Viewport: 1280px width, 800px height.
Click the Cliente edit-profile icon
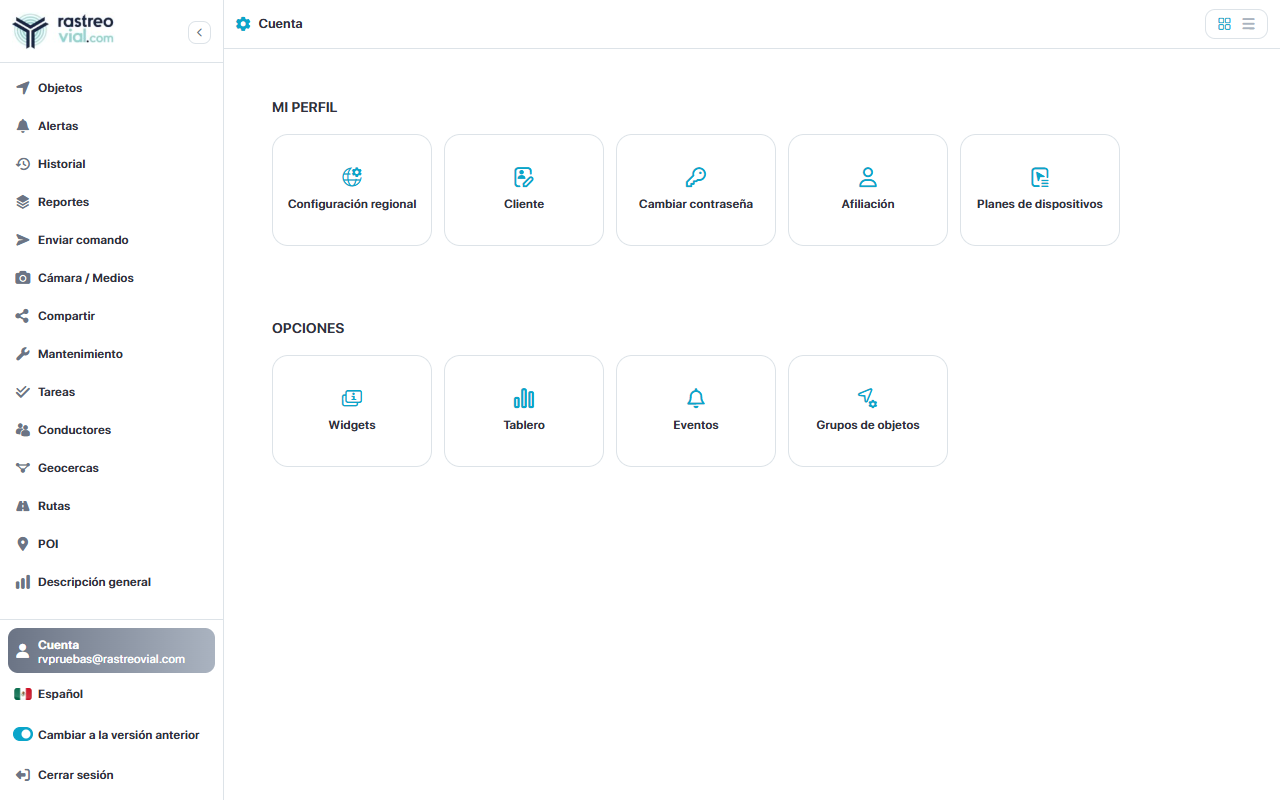pyautogui.click(x=524, y=177)
